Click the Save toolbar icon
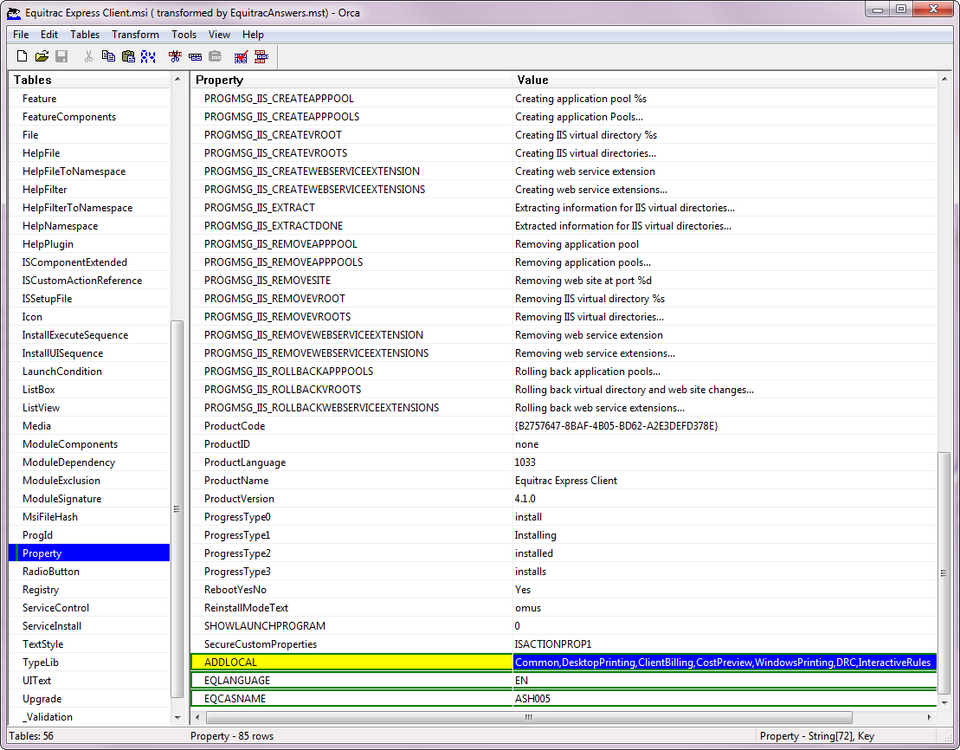This screenshot has width=960, height=750. [x=61, y=57]
